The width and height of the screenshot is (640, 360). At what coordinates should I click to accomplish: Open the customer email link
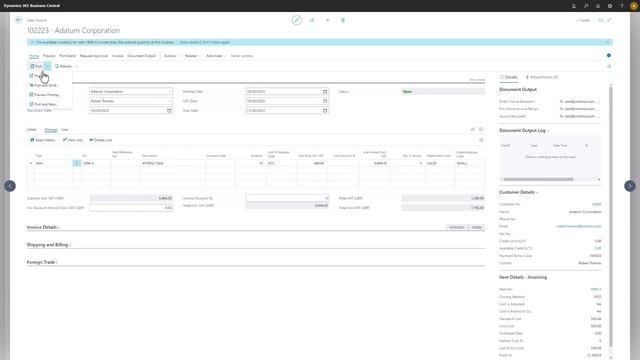pos(579,227)
